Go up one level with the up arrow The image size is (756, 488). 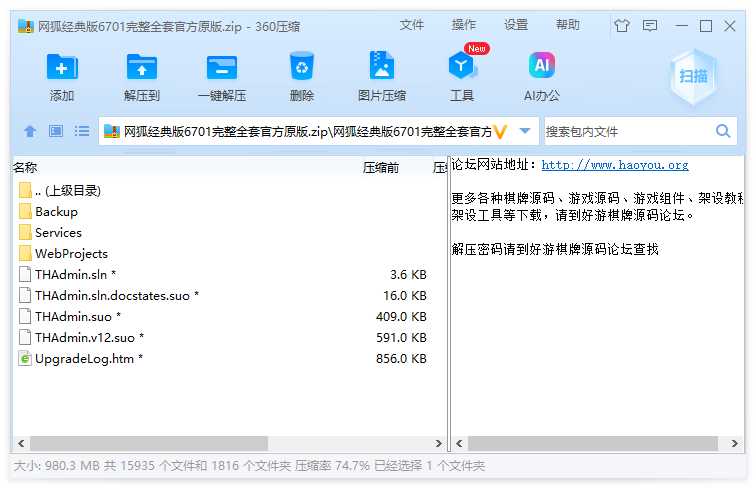(30, 131)
